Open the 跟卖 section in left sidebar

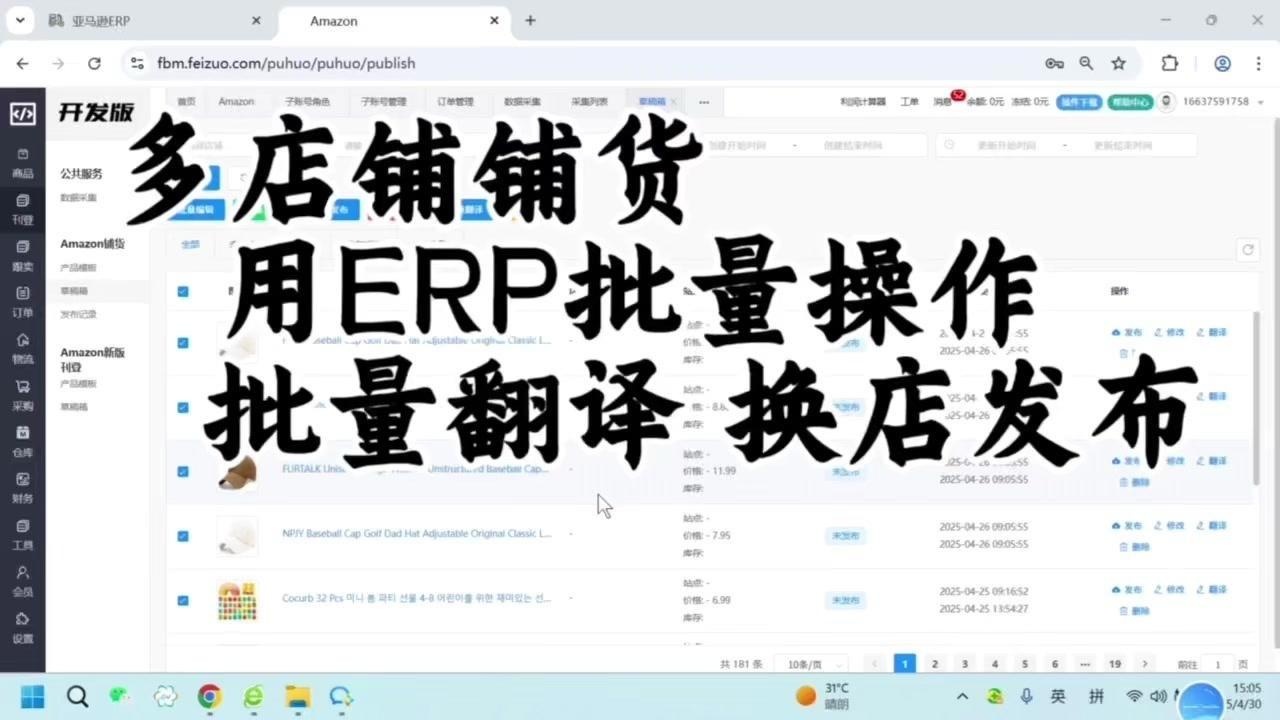tap(22, 255)
